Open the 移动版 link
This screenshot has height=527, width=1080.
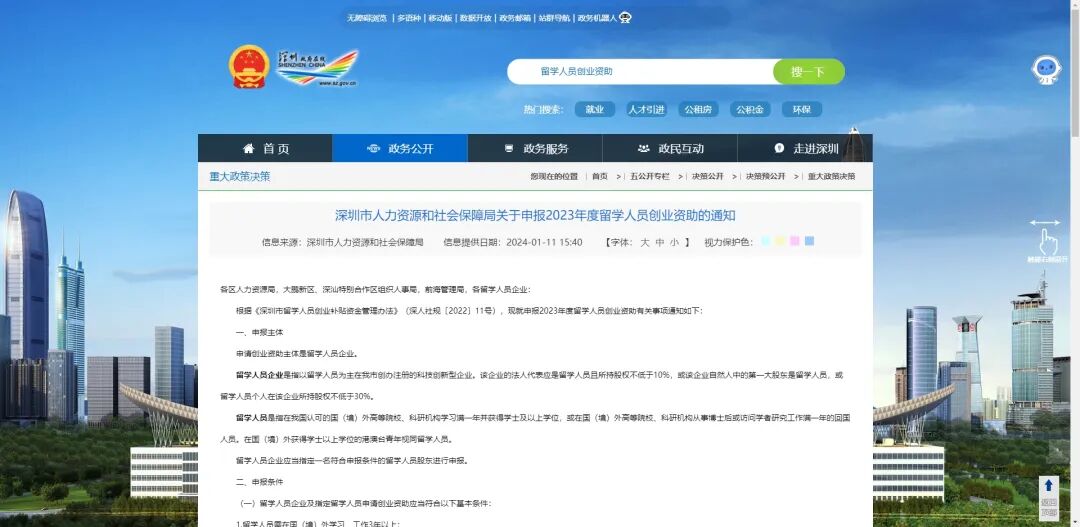(x=440, y=18)
